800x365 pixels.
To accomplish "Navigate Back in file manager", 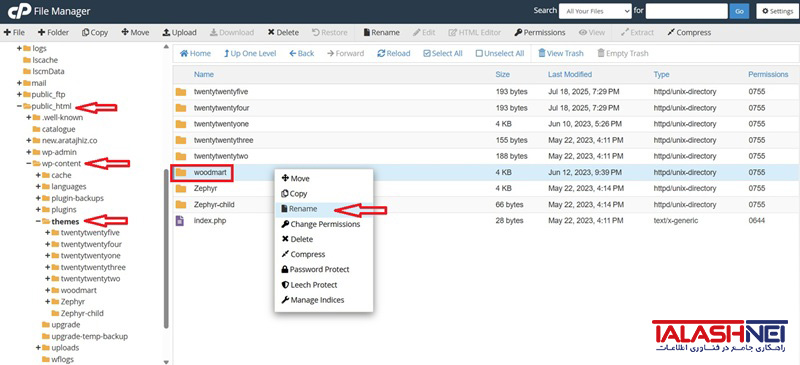I will [302, 53].
